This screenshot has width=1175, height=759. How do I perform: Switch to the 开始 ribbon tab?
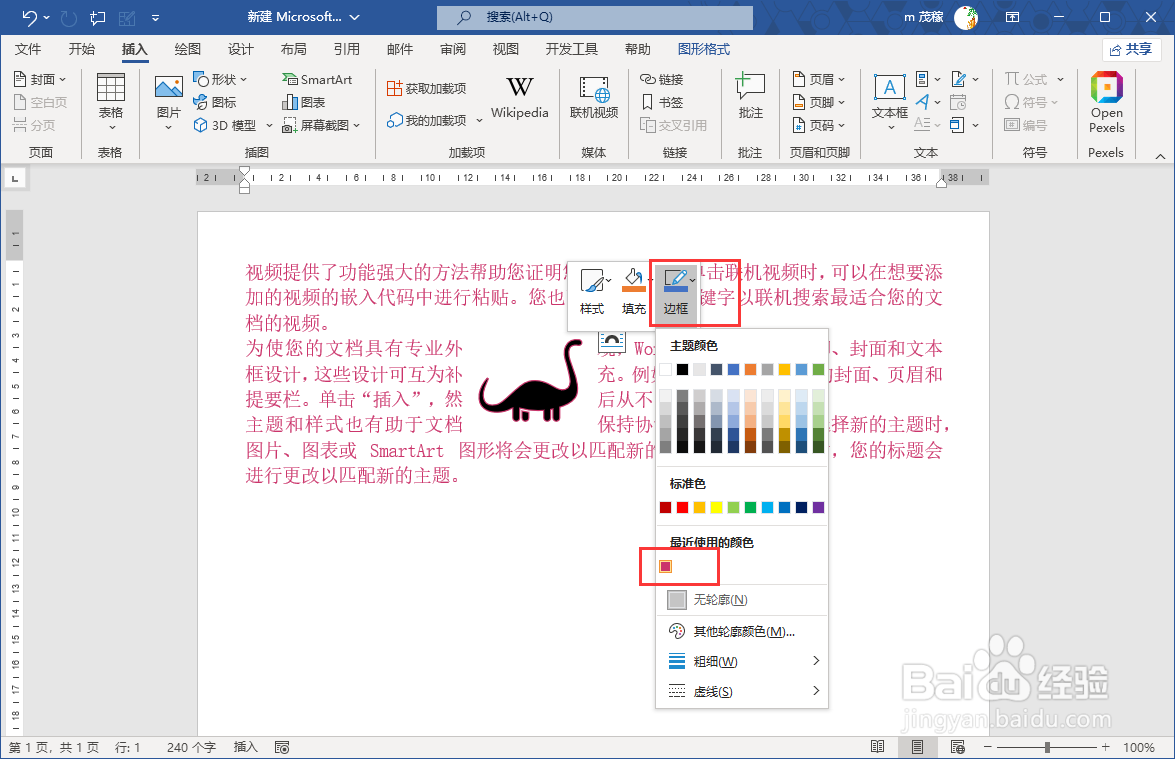pos(82,47)
